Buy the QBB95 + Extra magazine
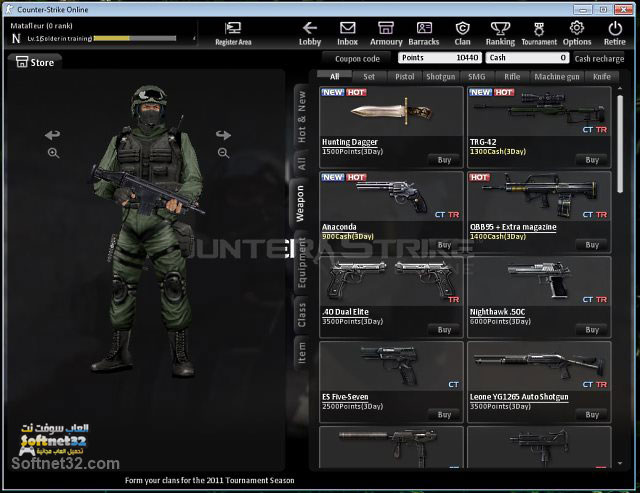This screenshot has width=640, height=493. click(592, 245)
